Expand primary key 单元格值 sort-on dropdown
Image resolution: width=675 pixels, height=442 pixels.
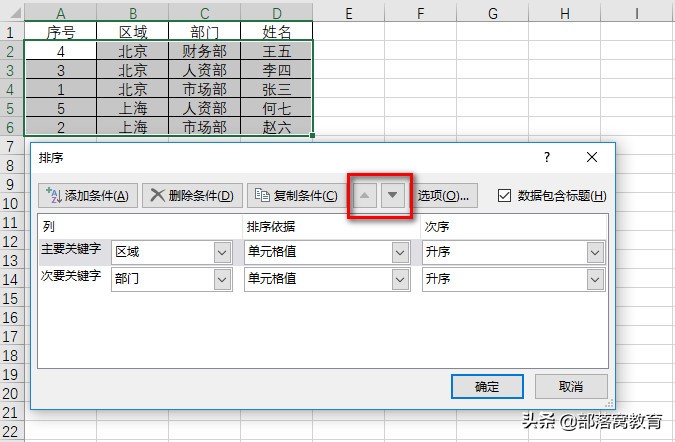[x=400, y=253]
